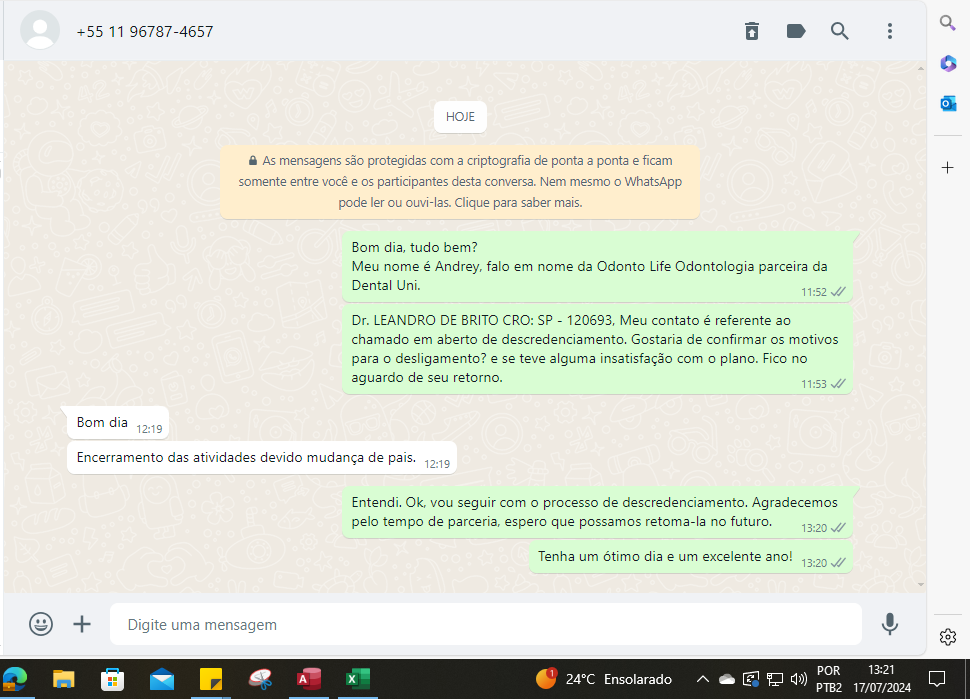Add a sidebar app with plus button
970x699 pixels.
pos(948,167)
